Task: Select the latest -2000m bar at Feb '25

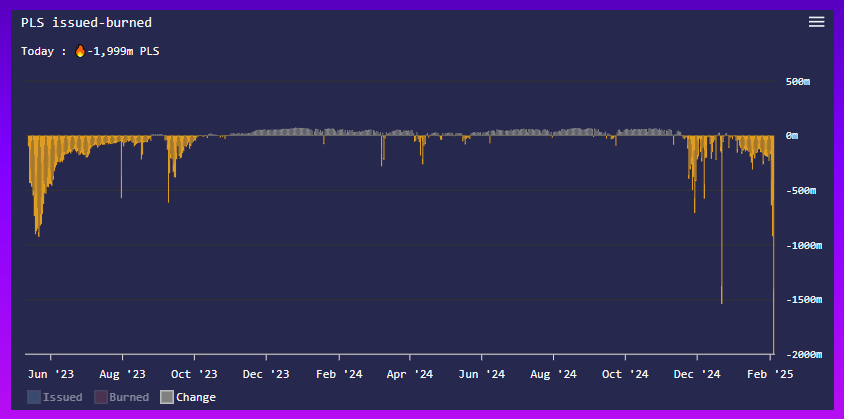Action: (x=773, y=245)
